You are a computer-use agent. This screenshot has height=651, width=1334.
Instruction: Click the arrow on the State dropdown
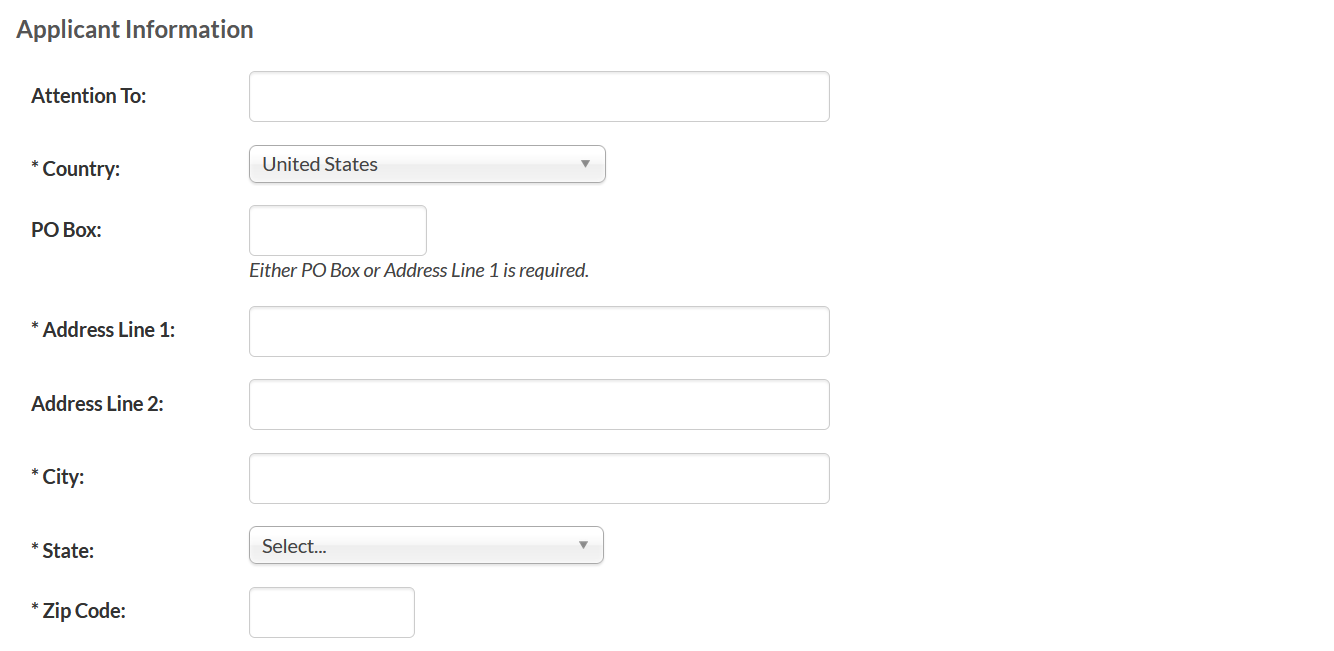[x=583, y=545]
